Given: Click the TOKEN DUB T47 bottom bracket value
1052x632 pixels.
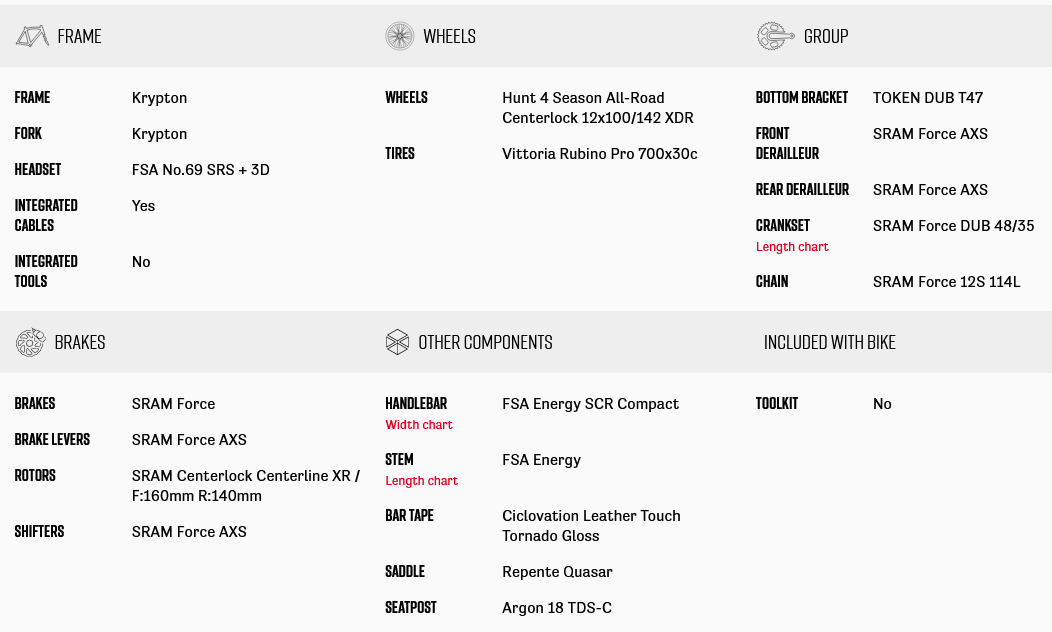Looking at the screenshot, I should pos(927,98).
